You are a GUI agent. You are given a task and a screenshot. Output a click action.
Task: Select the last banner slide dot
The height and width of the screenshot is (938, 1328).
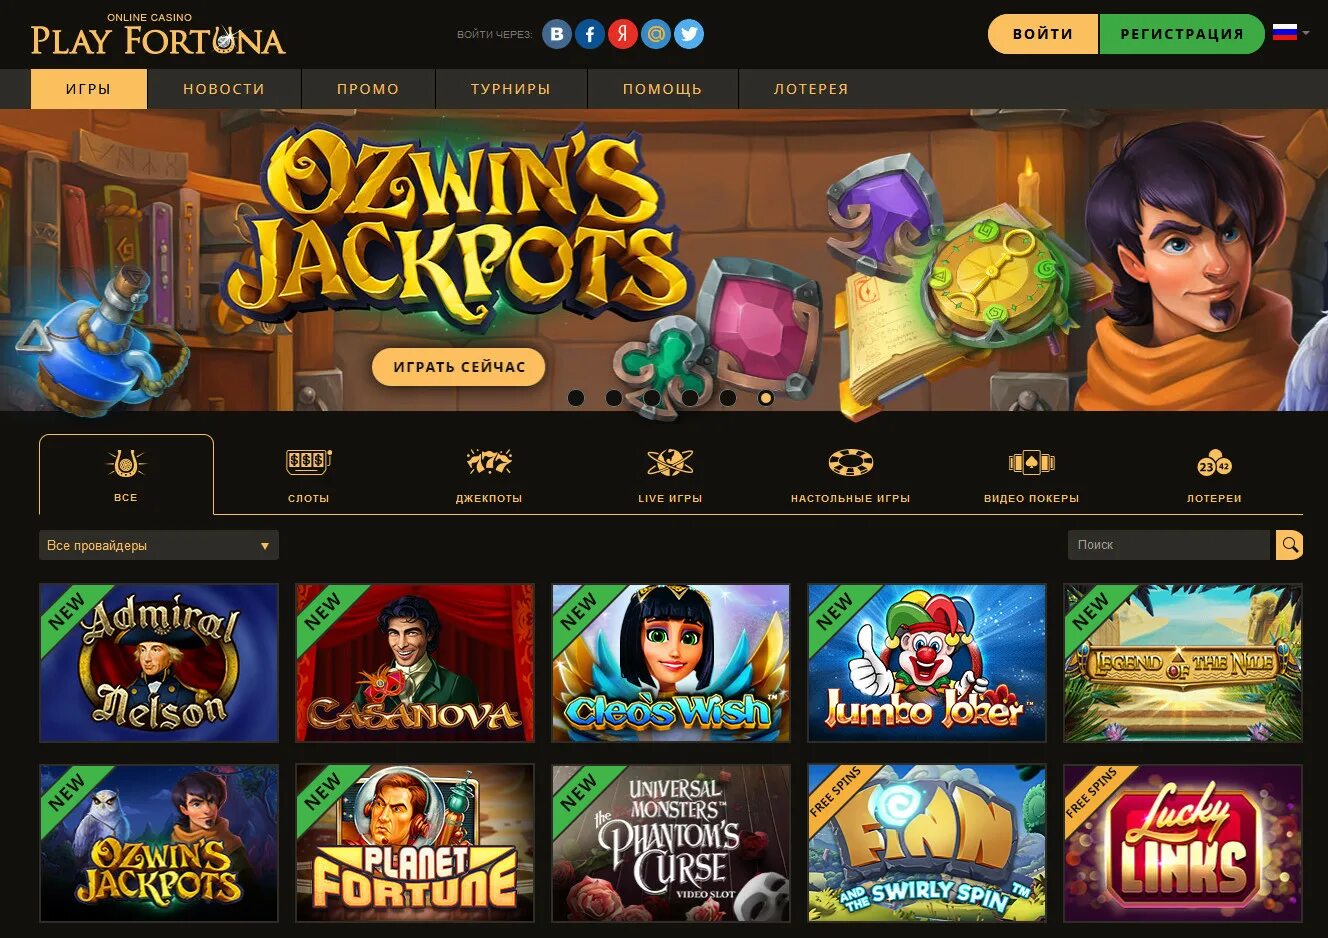click(766, 398)
